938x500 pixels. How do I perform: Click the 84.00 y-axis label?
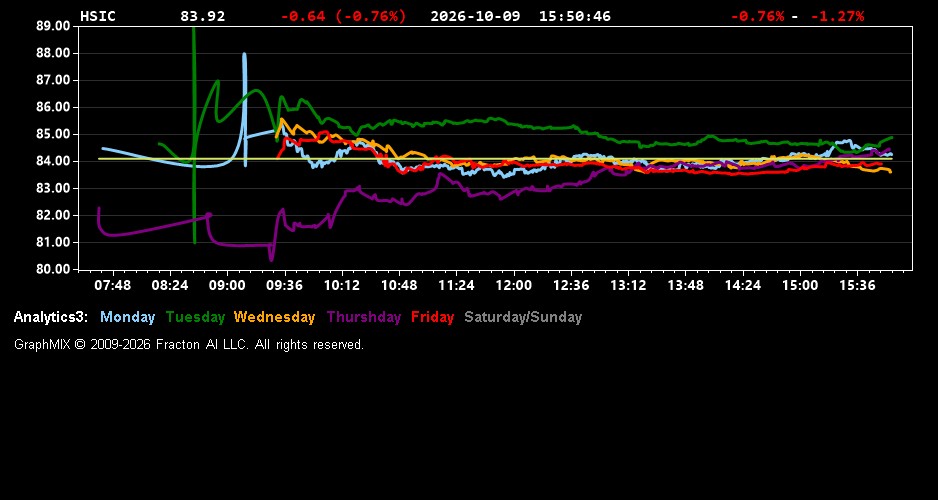coord(53,161)
